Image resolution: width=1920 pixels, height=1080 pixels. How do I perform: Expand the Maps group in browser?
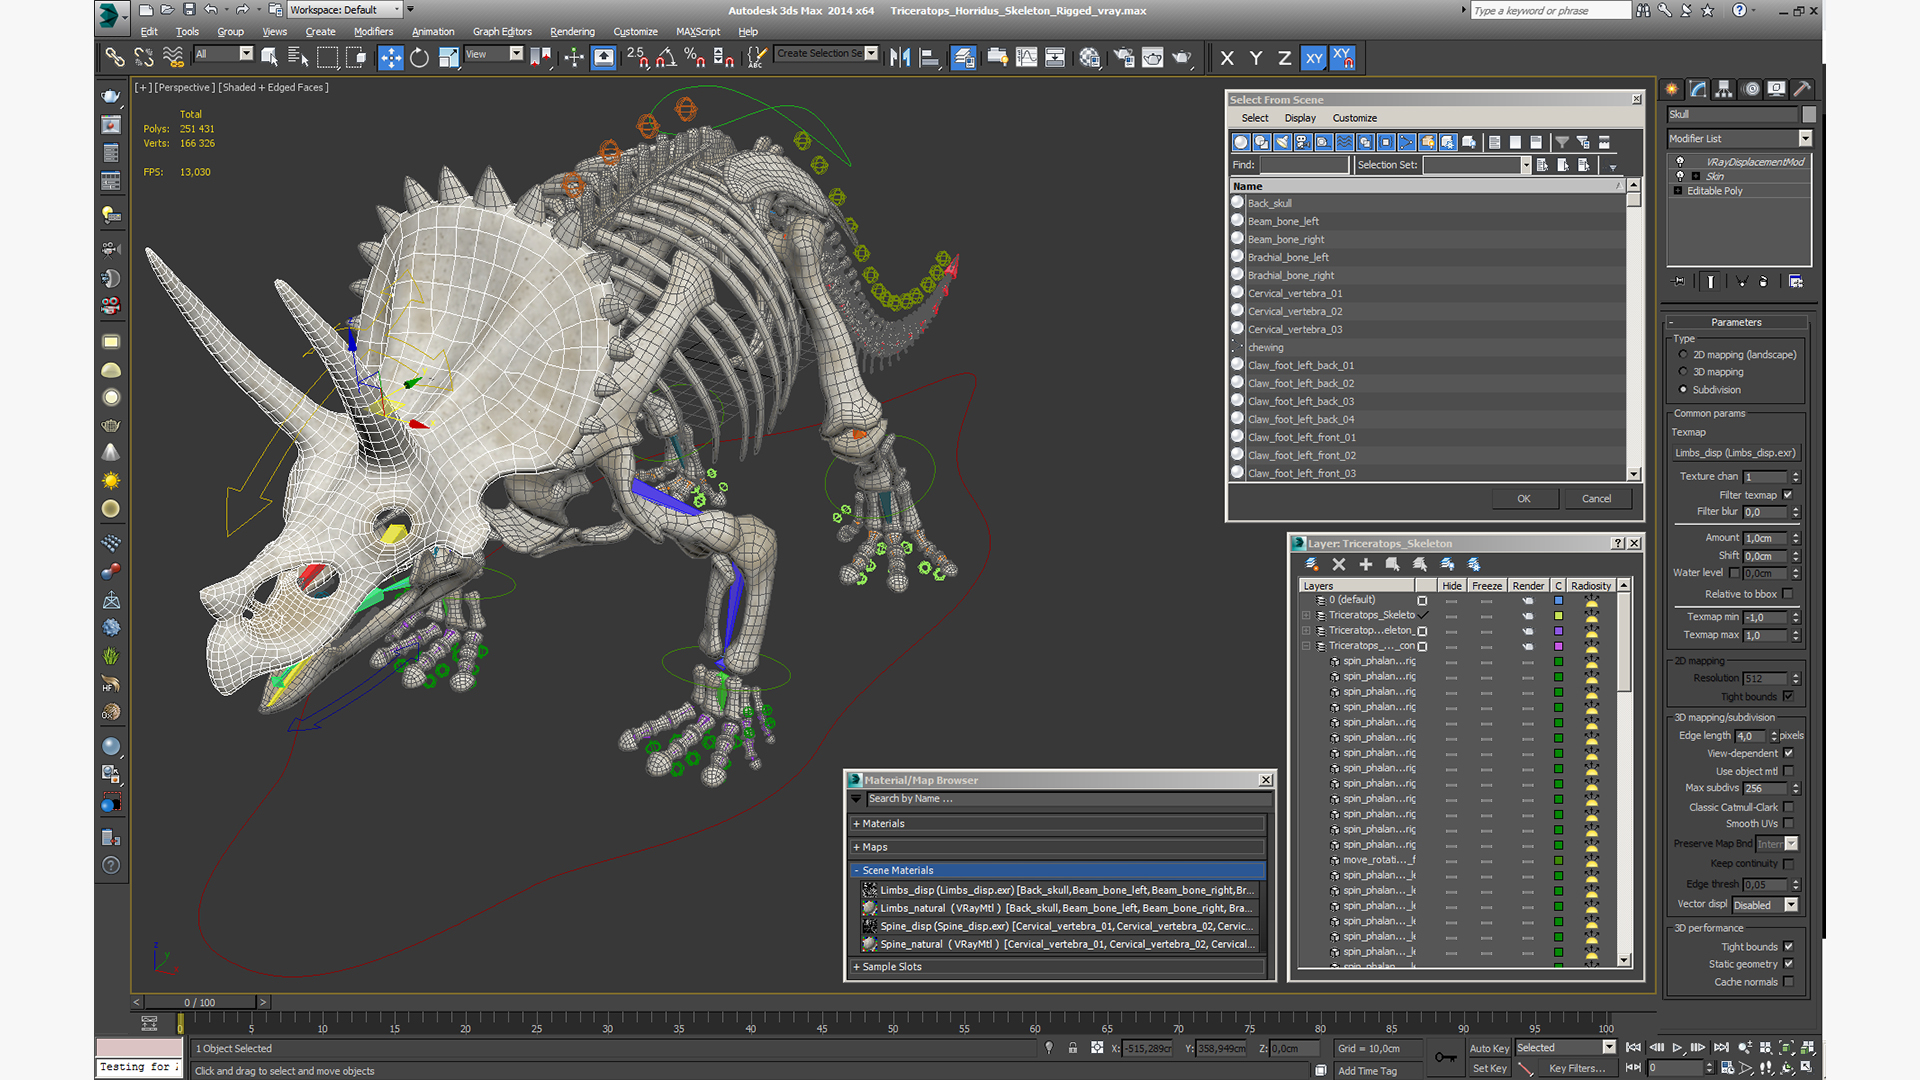click(1058, 847)
